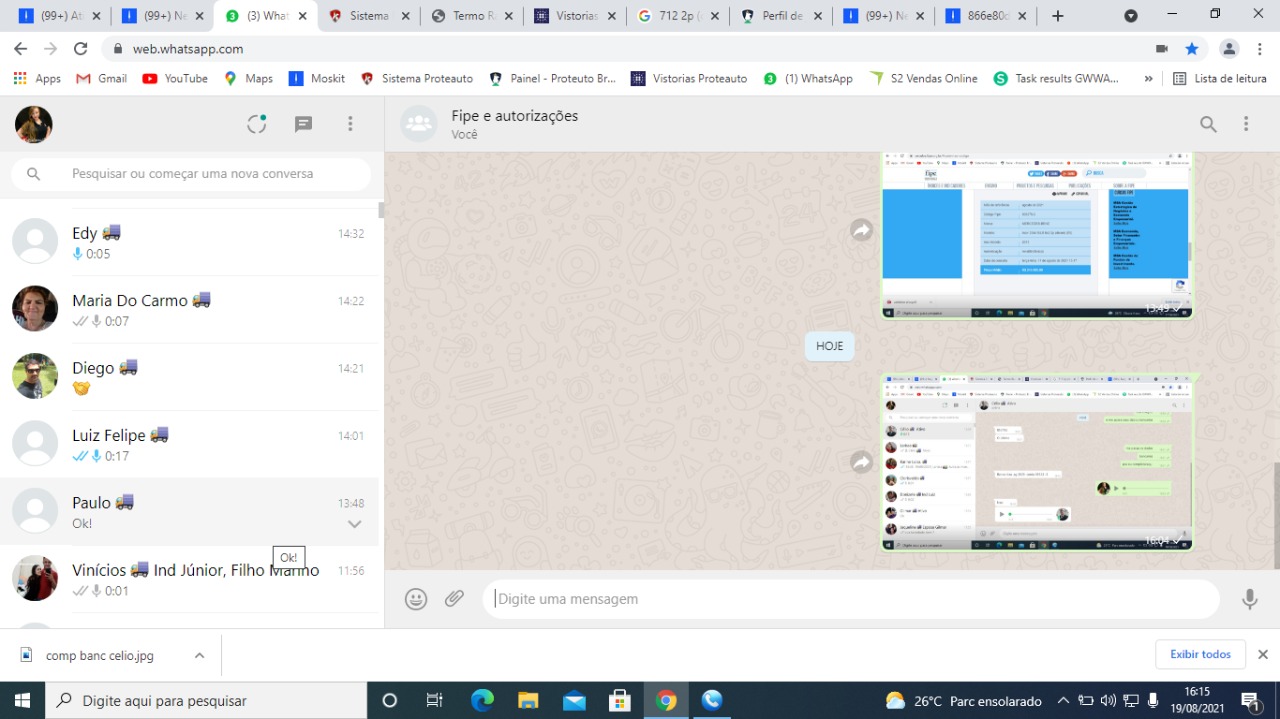Open the sidebar three-dot menu
The height and width of the screenshot is (719, 1280).
(350, 124)
